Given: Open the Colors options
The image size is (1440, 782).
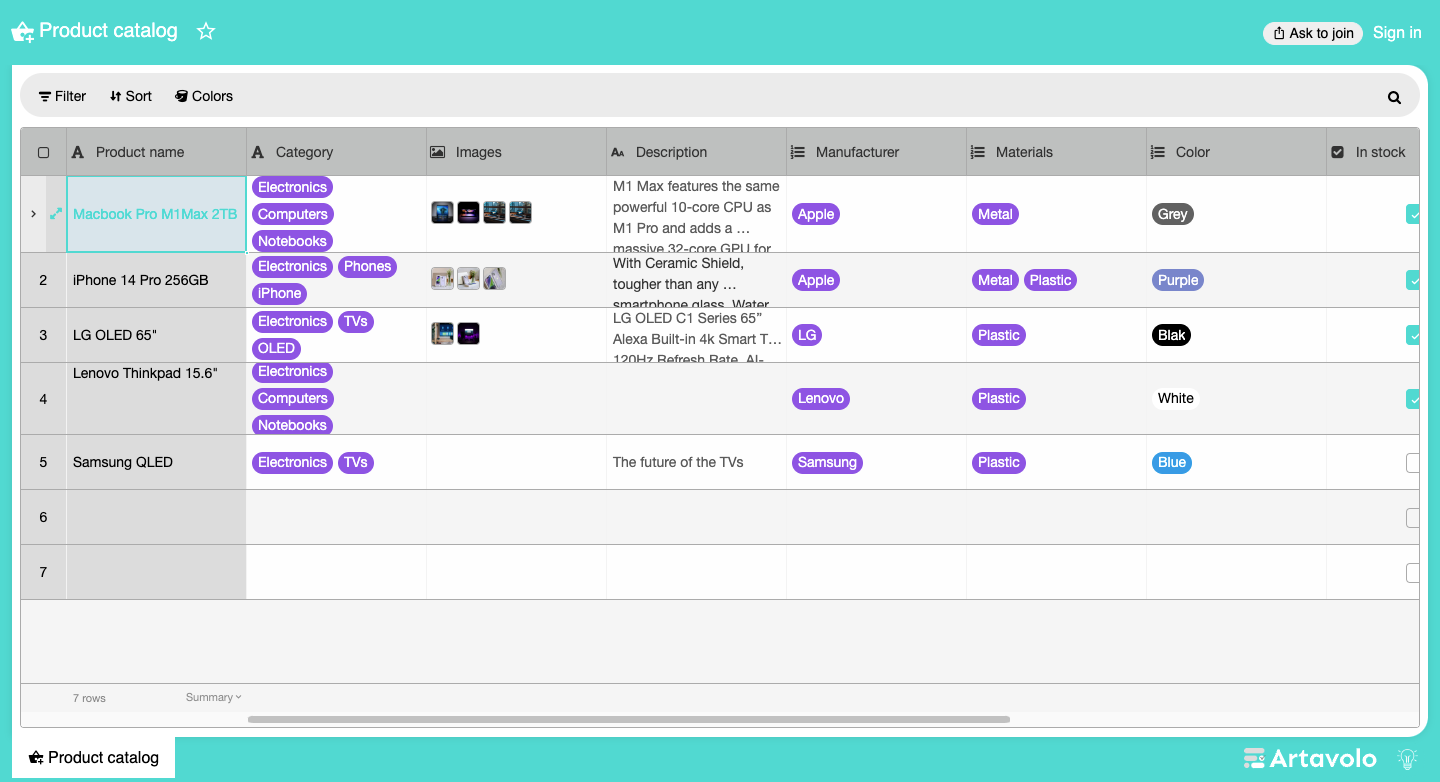Looking at the screenshot, I should pyautogui.click(x=204, y=96).
